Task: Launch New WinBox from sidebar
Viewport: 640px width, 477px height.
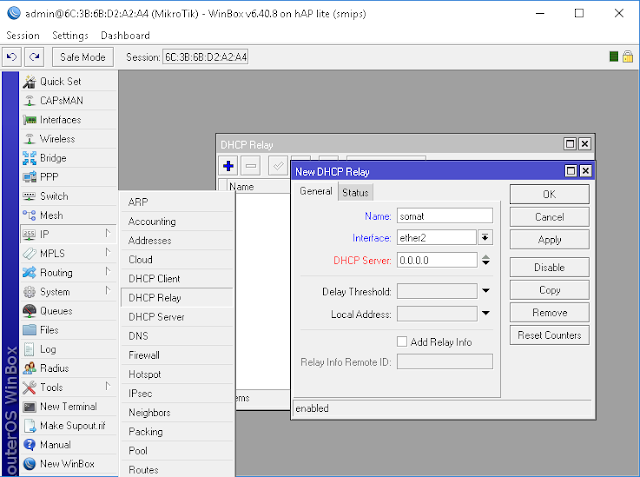Action: (69, 464)
